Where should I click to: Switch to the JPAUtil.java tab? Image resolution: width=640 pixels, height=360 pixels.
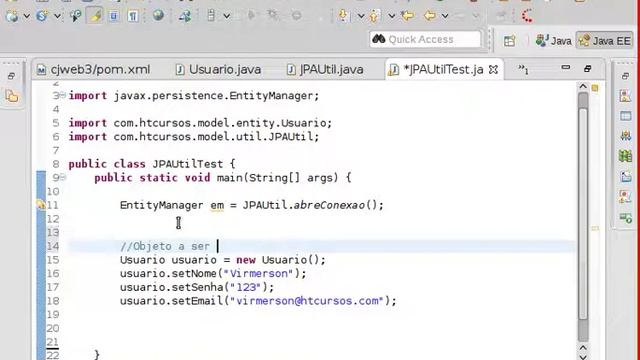point(325,70)
